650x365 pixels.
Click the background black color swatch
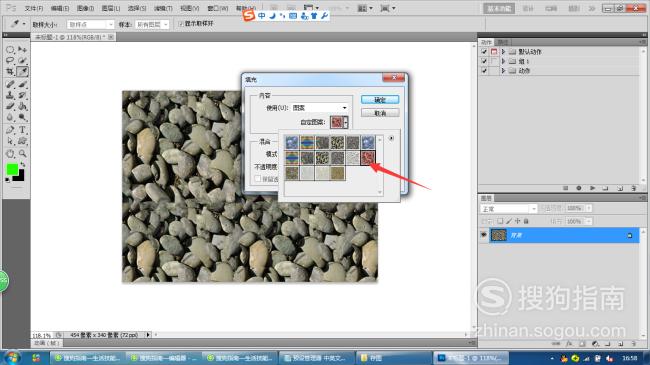pyautogui.click(x=19, y=176)
